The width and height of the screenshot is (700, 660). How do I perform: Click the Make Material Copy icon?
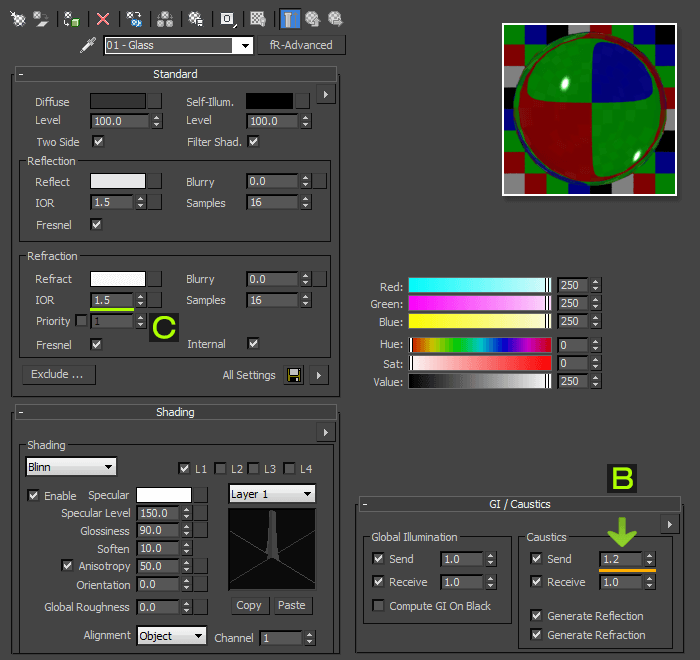coord(134,19)
